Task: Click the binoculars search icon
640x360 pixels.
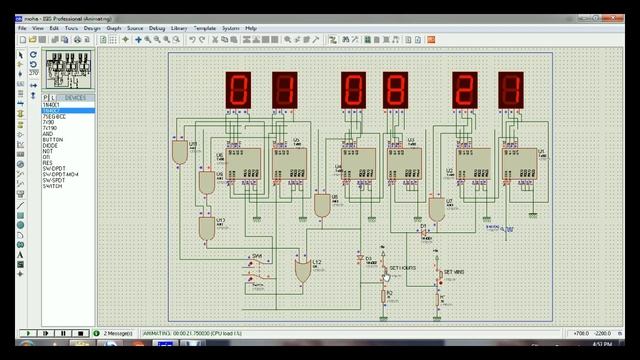Action: [346, 40]
